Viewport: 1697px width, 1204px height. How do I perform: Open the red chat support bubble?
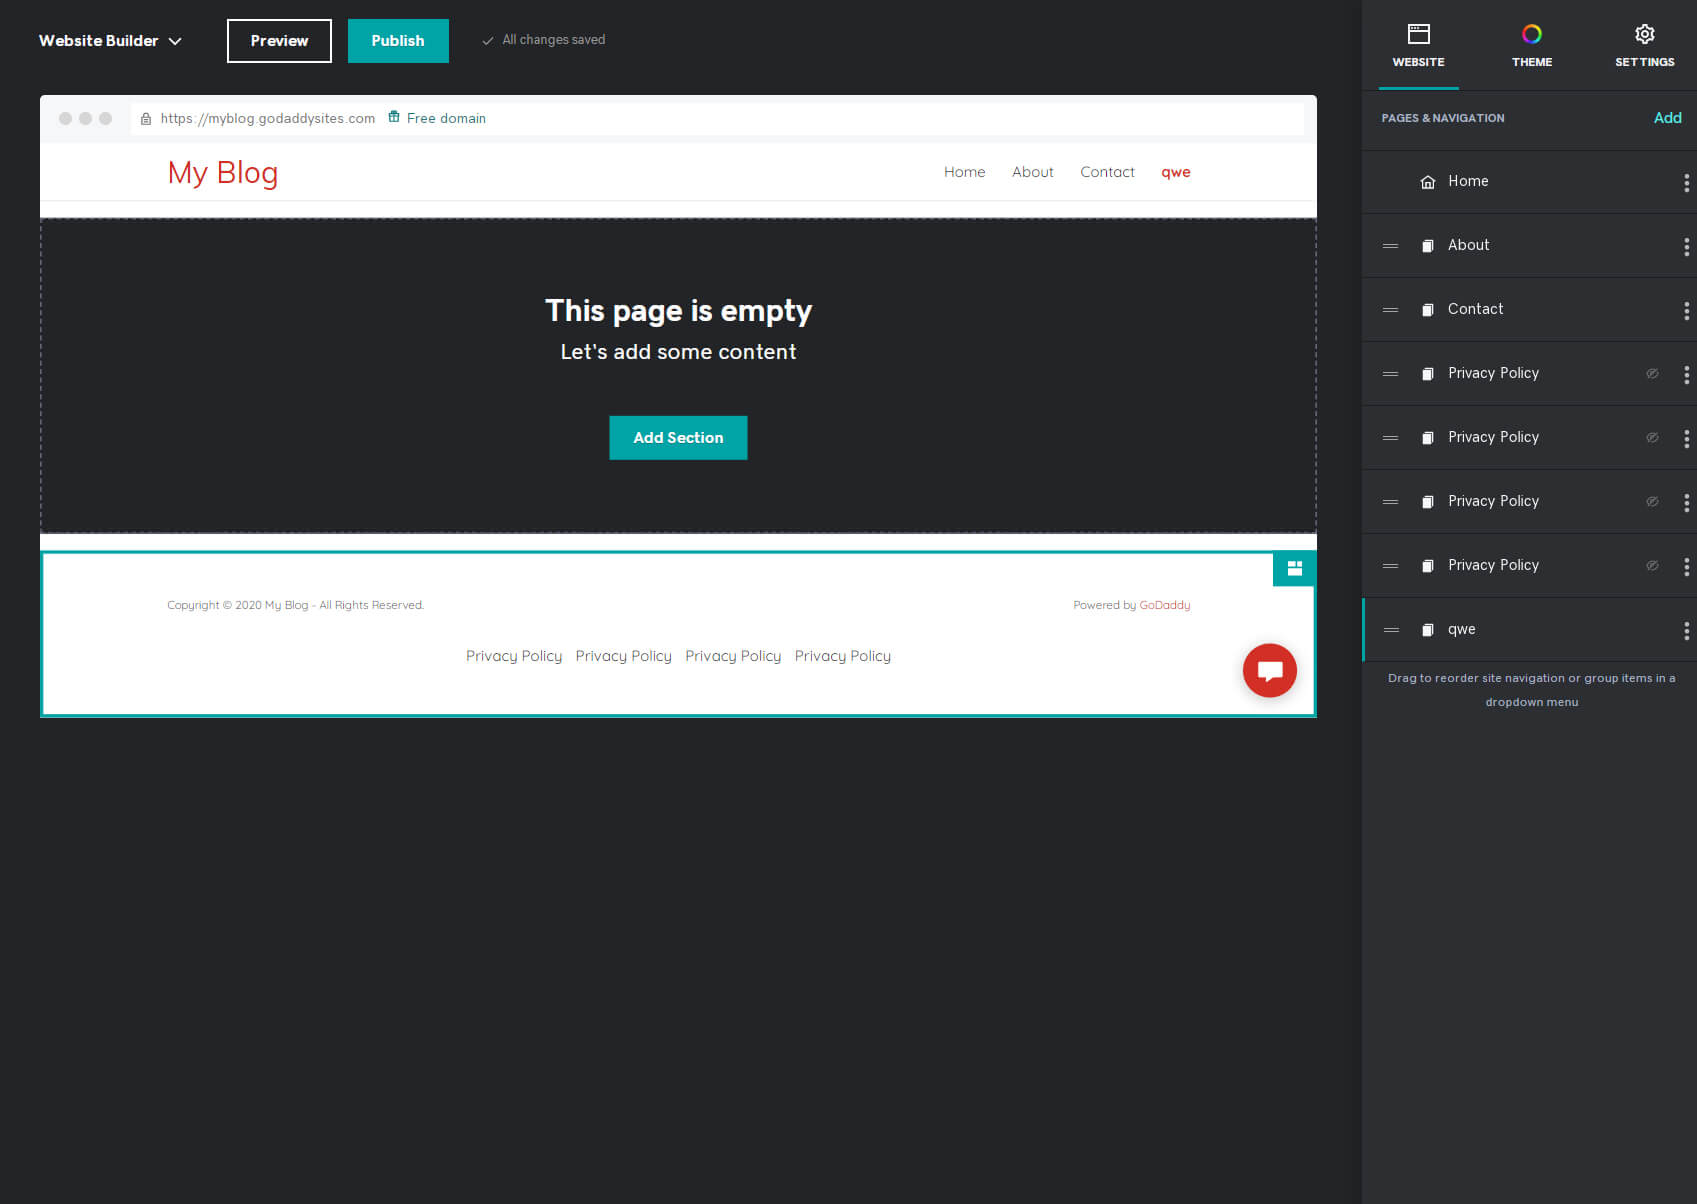point(1269,670)
